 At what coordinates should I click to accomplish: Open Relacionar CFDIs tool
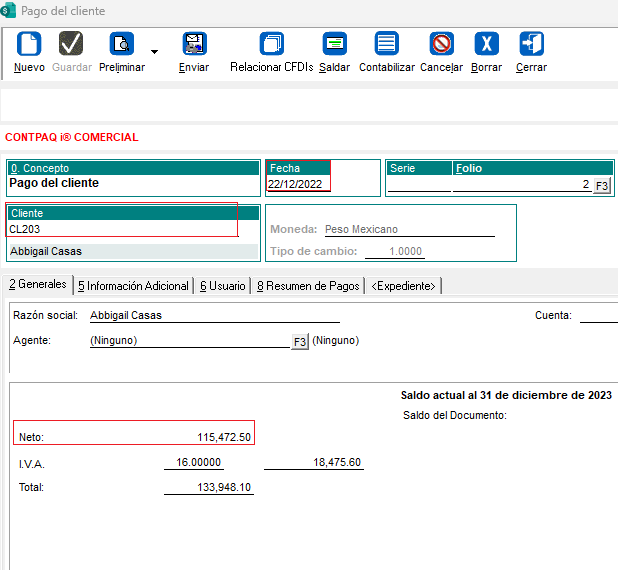(x=271, y=44)
